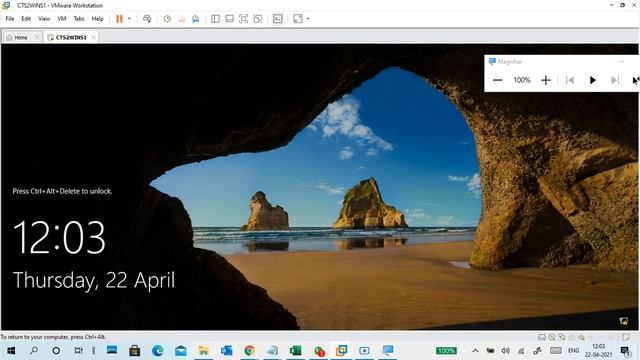The image size is (640, 360).
Task: Switch to Unity mode
Action: click(x=258, y=19)
